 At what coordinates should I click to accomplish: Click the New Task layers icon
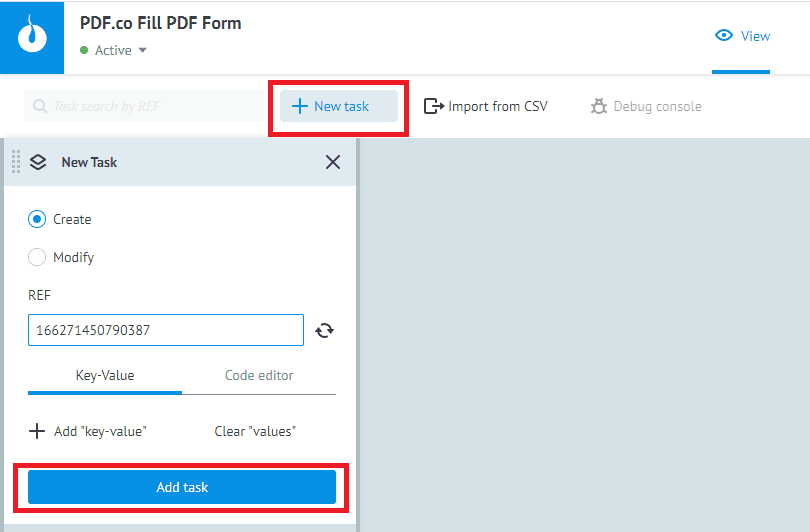coord(39,162)
